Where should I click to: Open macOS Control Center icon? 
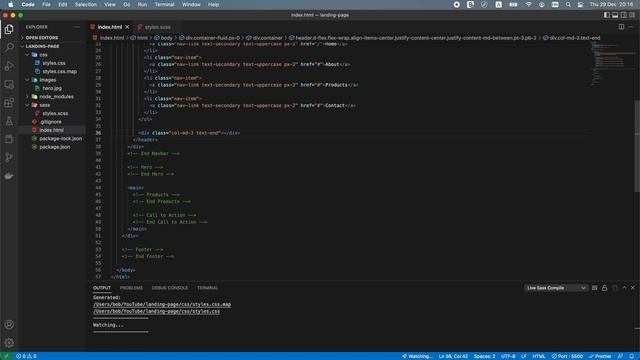(580, 4)
